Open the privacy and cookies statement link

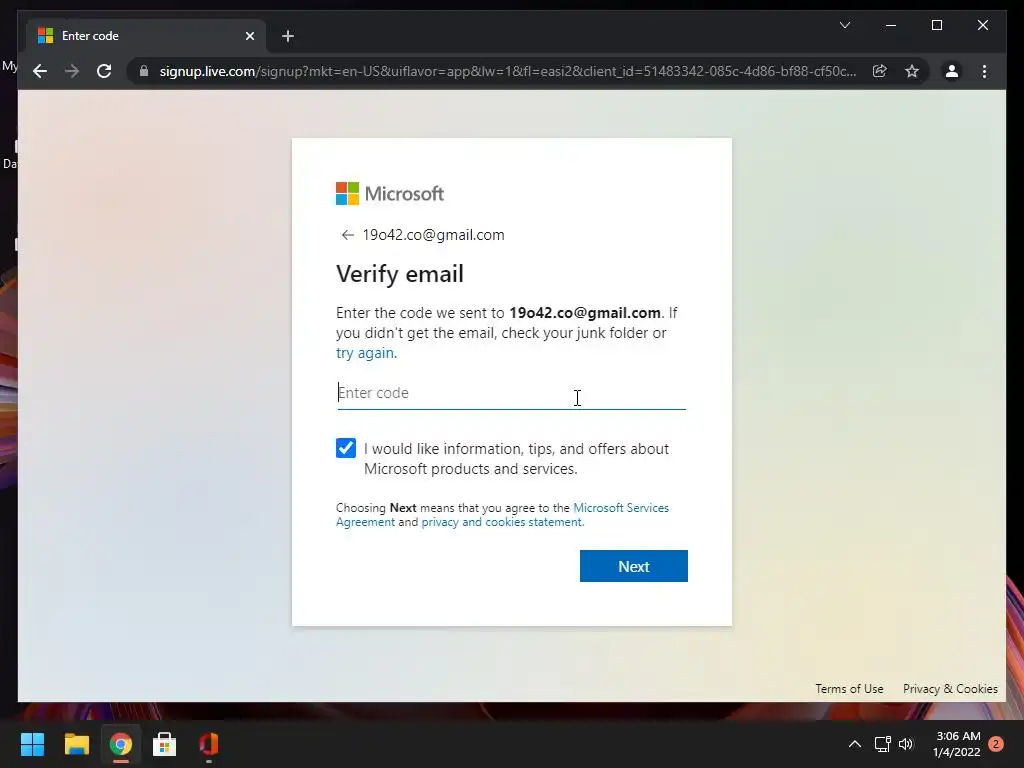coord(502,522)
